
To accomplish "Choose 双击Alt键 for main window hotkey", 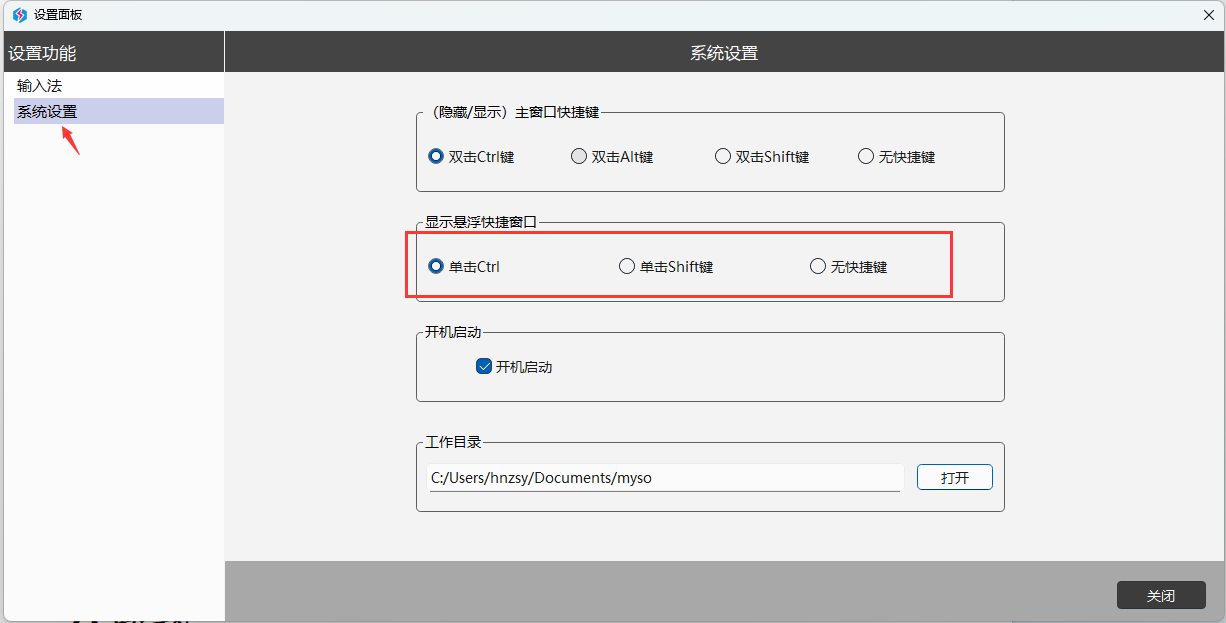I will (579, 156).
